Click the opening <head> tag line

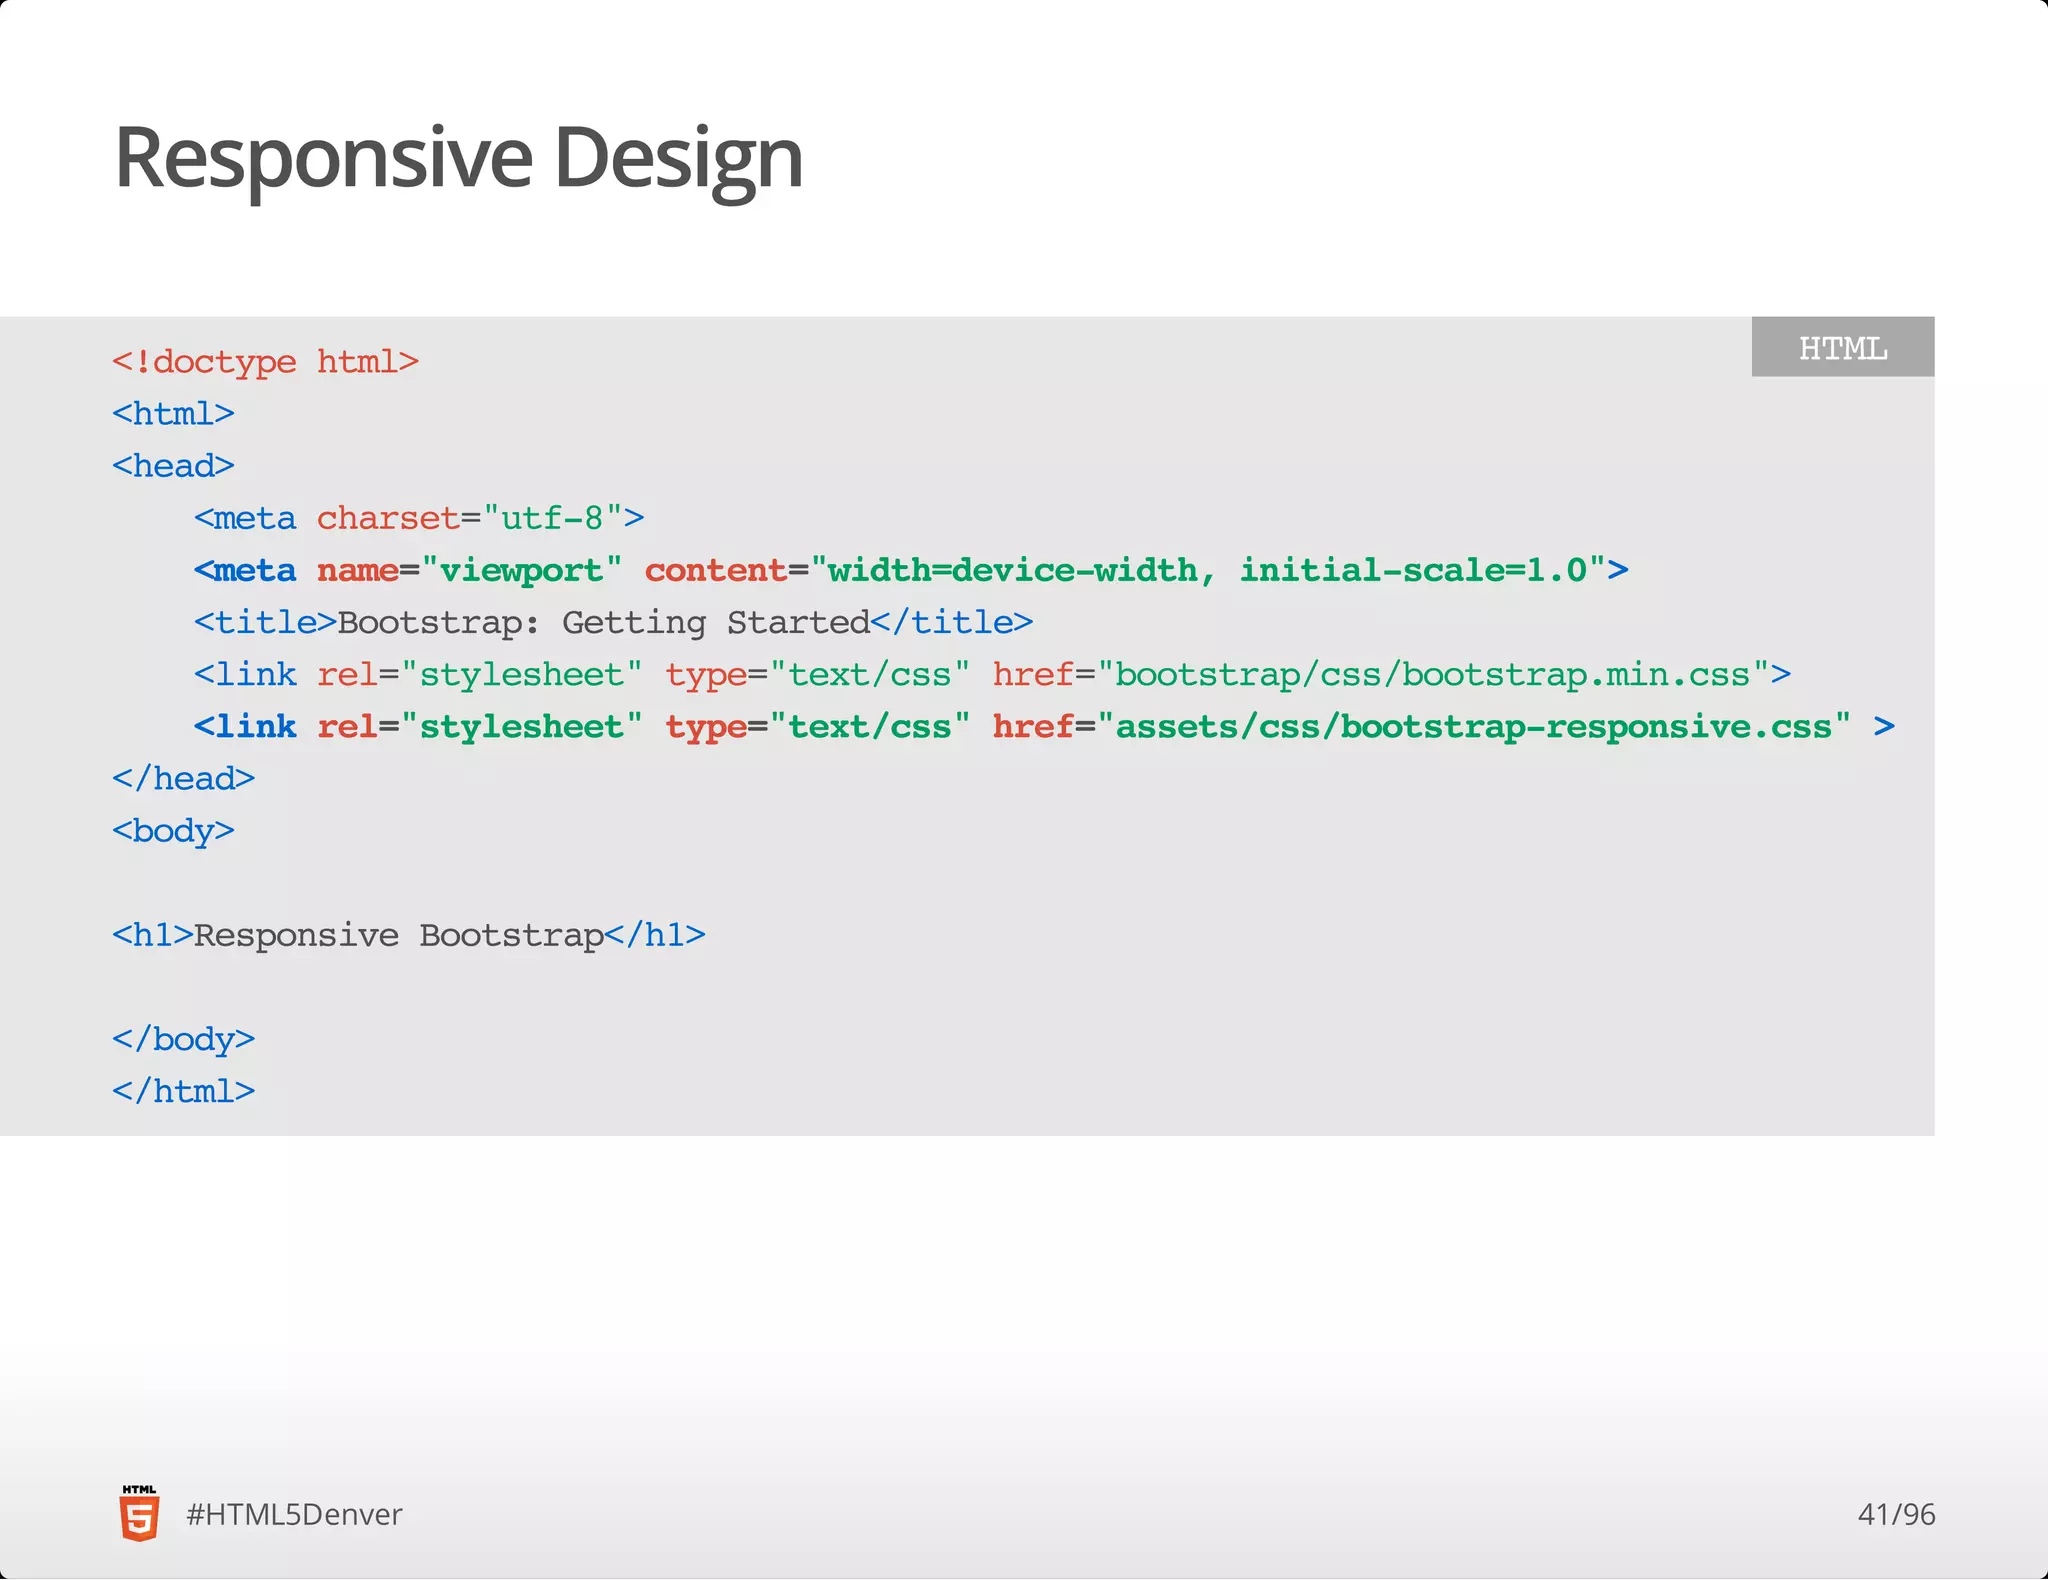pyautogui.click(x=173, y=465)
